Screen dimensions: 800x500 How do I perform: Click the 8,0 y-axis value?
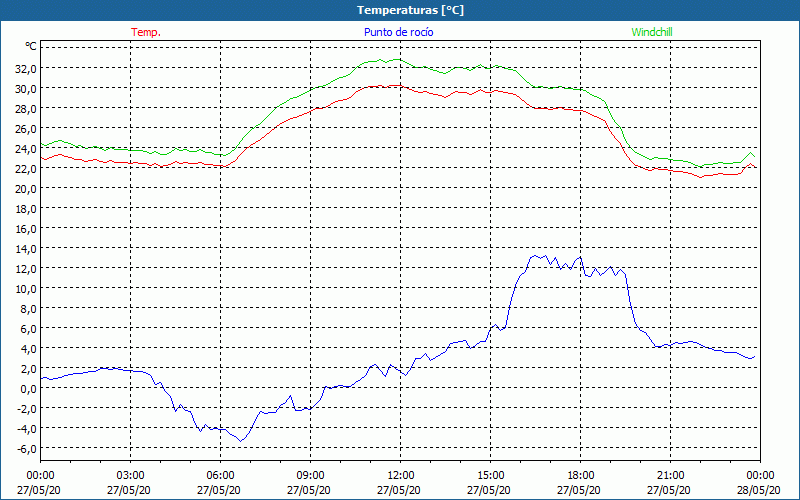(x=29, y=309)
